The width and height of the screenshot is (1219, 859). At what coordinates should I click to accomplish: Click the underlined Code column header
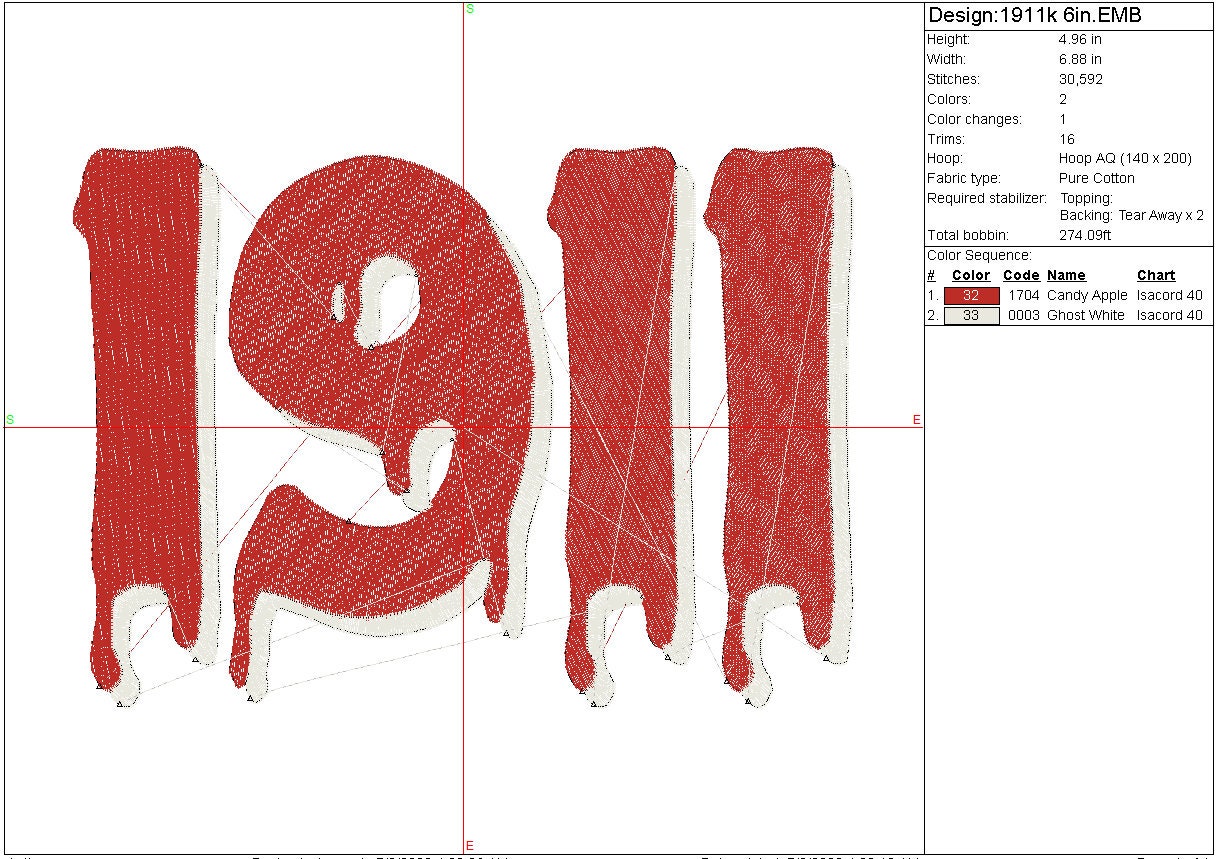(1021, 276)
